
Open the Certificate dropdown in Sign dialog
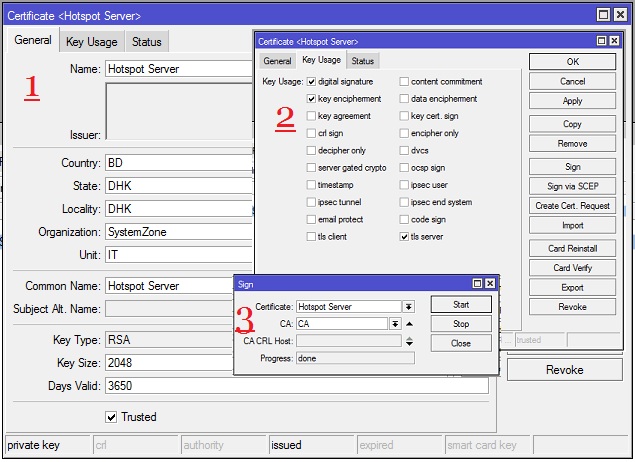click(x=409, y=307)
